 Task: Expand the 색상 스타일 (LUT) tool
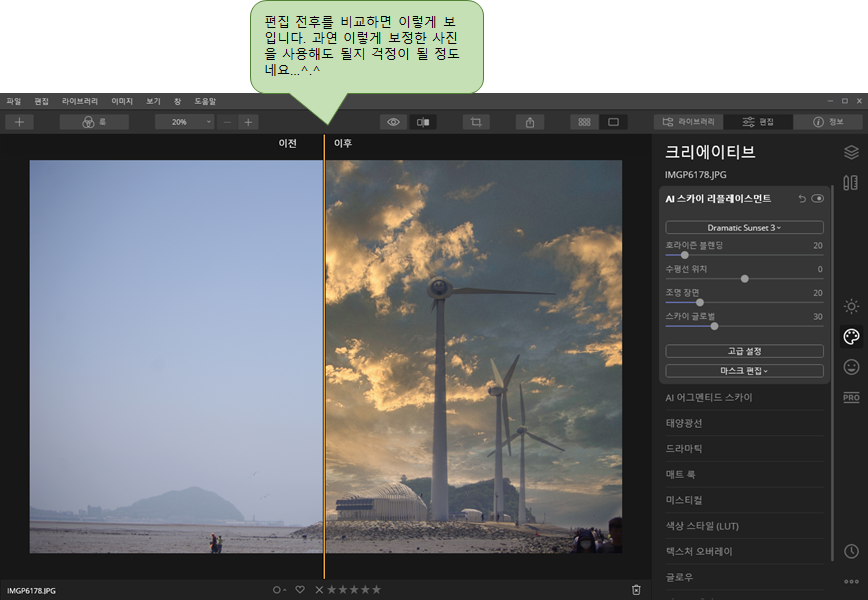[x=744, y=526]
